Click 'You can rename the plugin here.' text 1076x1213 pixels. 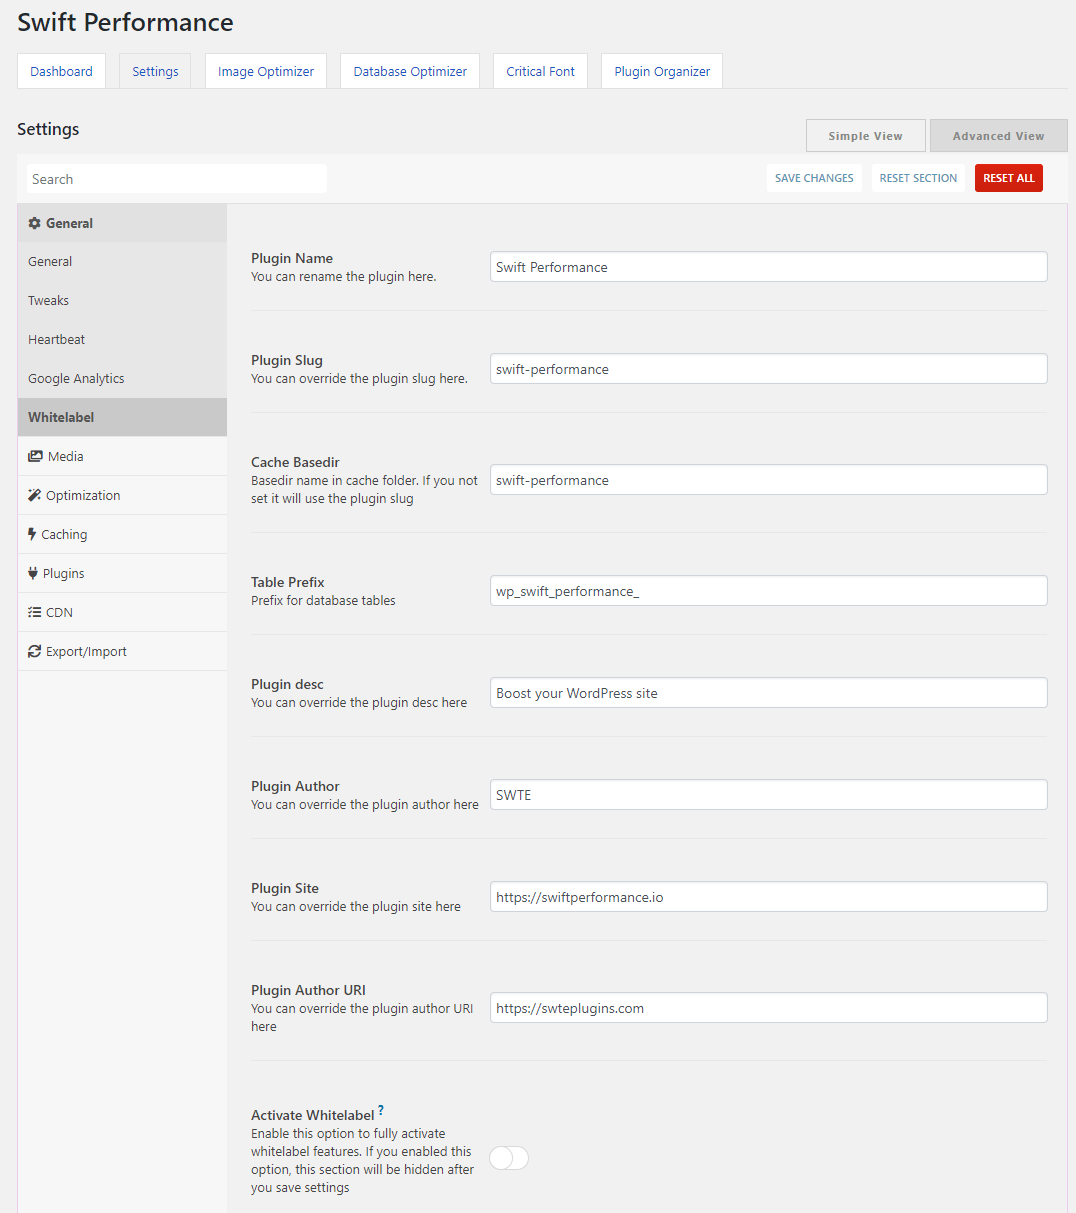click(343, 277)
